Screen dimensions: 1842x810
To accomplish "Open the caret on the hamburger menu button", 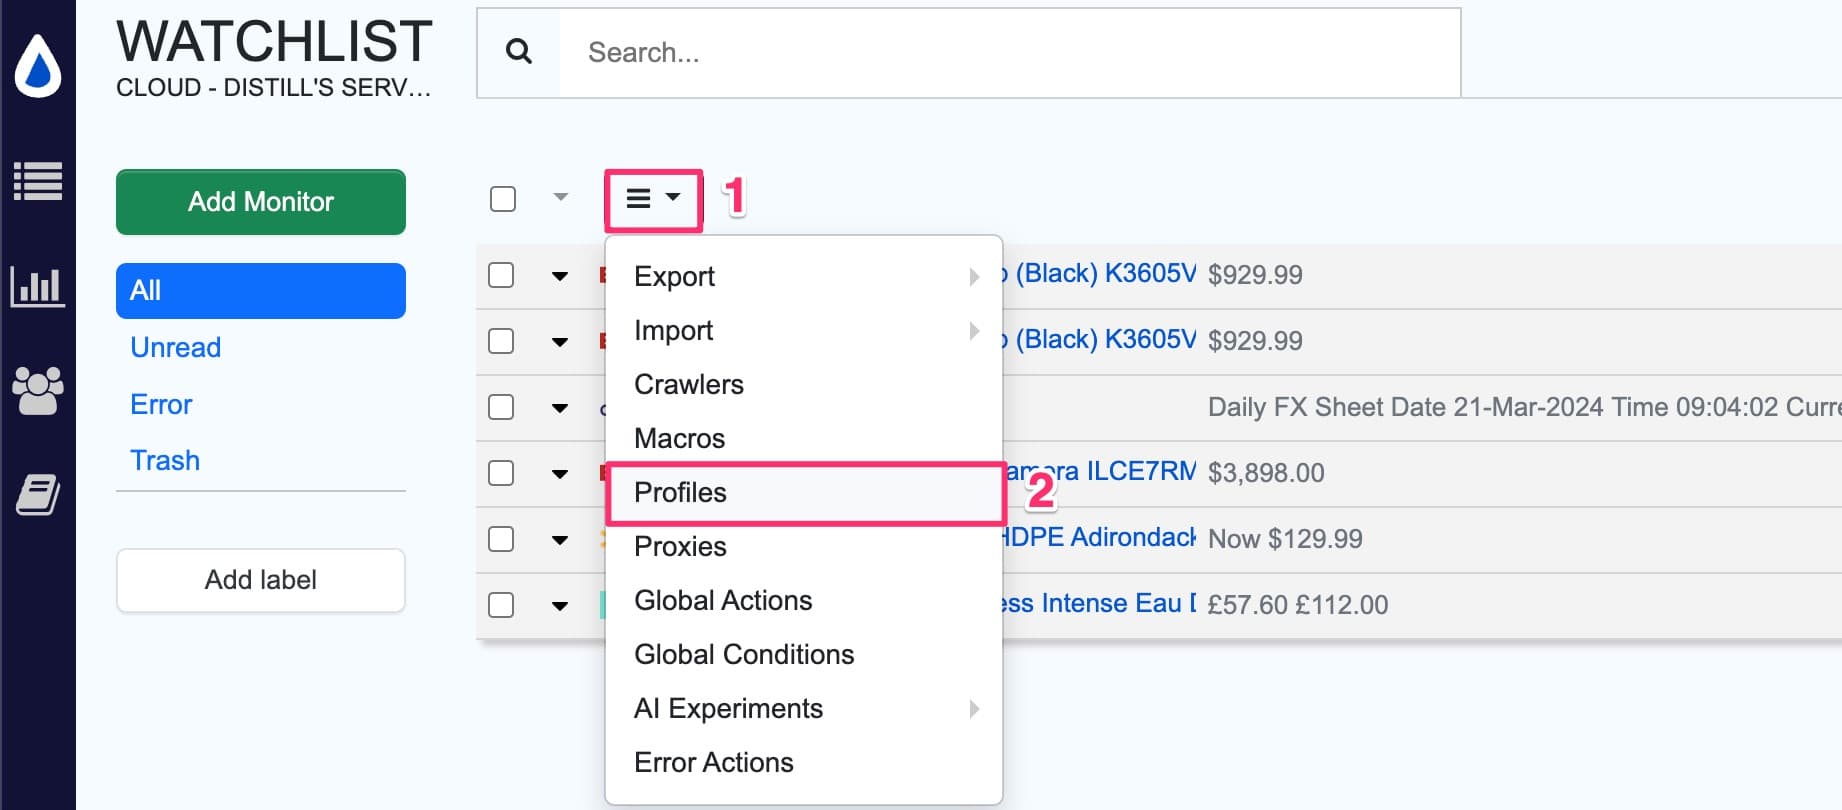I will point(671,198).
